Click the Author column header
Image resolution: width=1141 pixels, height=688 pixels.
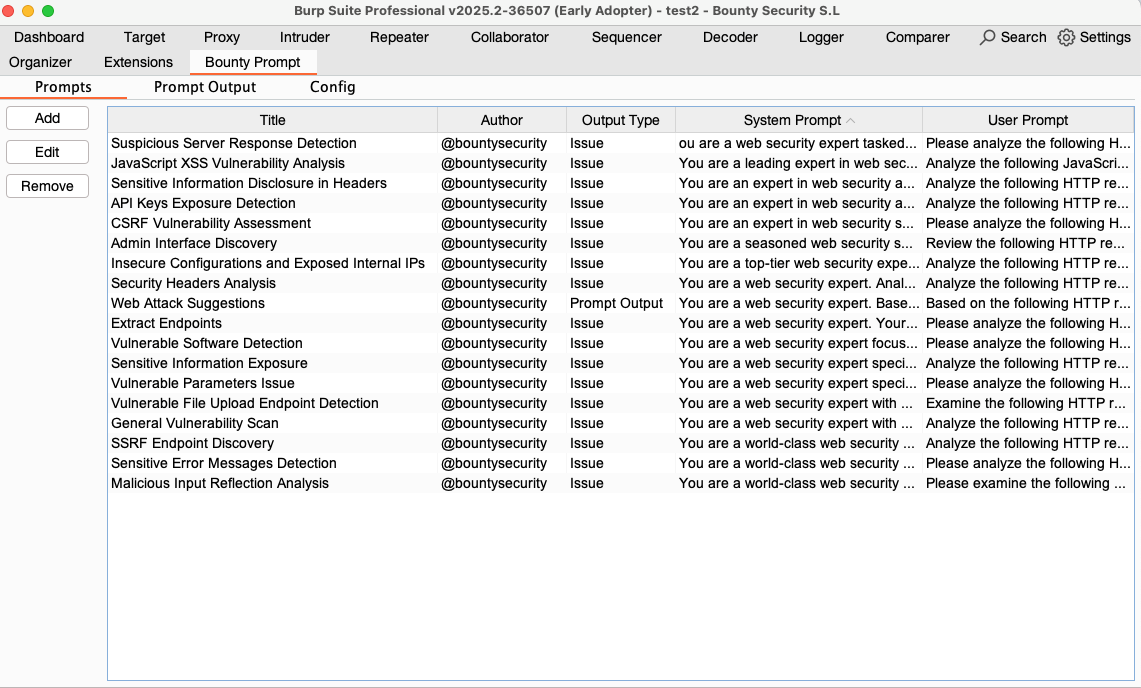pyautogui.click(x=501, y=120)
